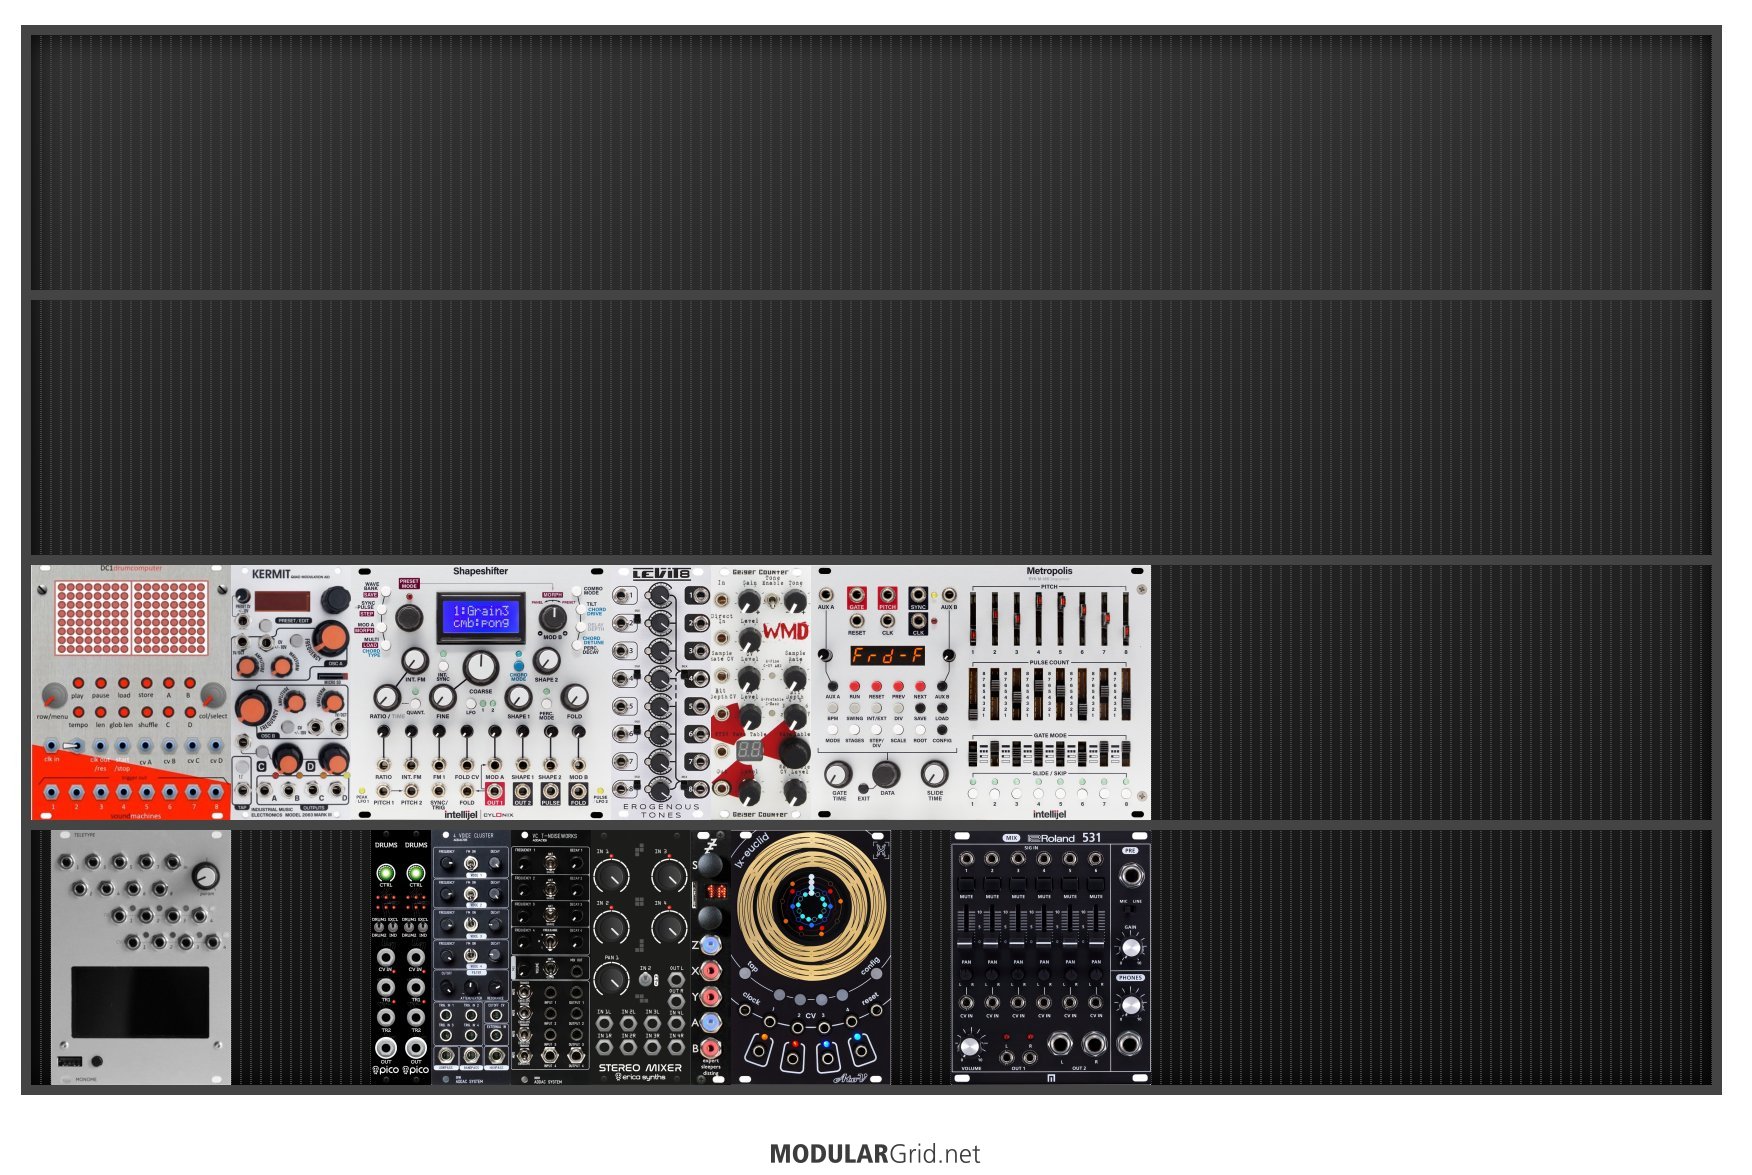Viewport: 1752px width, 1175px height.
Task: Click the tempo button on DC1 drumcomputer
Action: coord(78,713)
